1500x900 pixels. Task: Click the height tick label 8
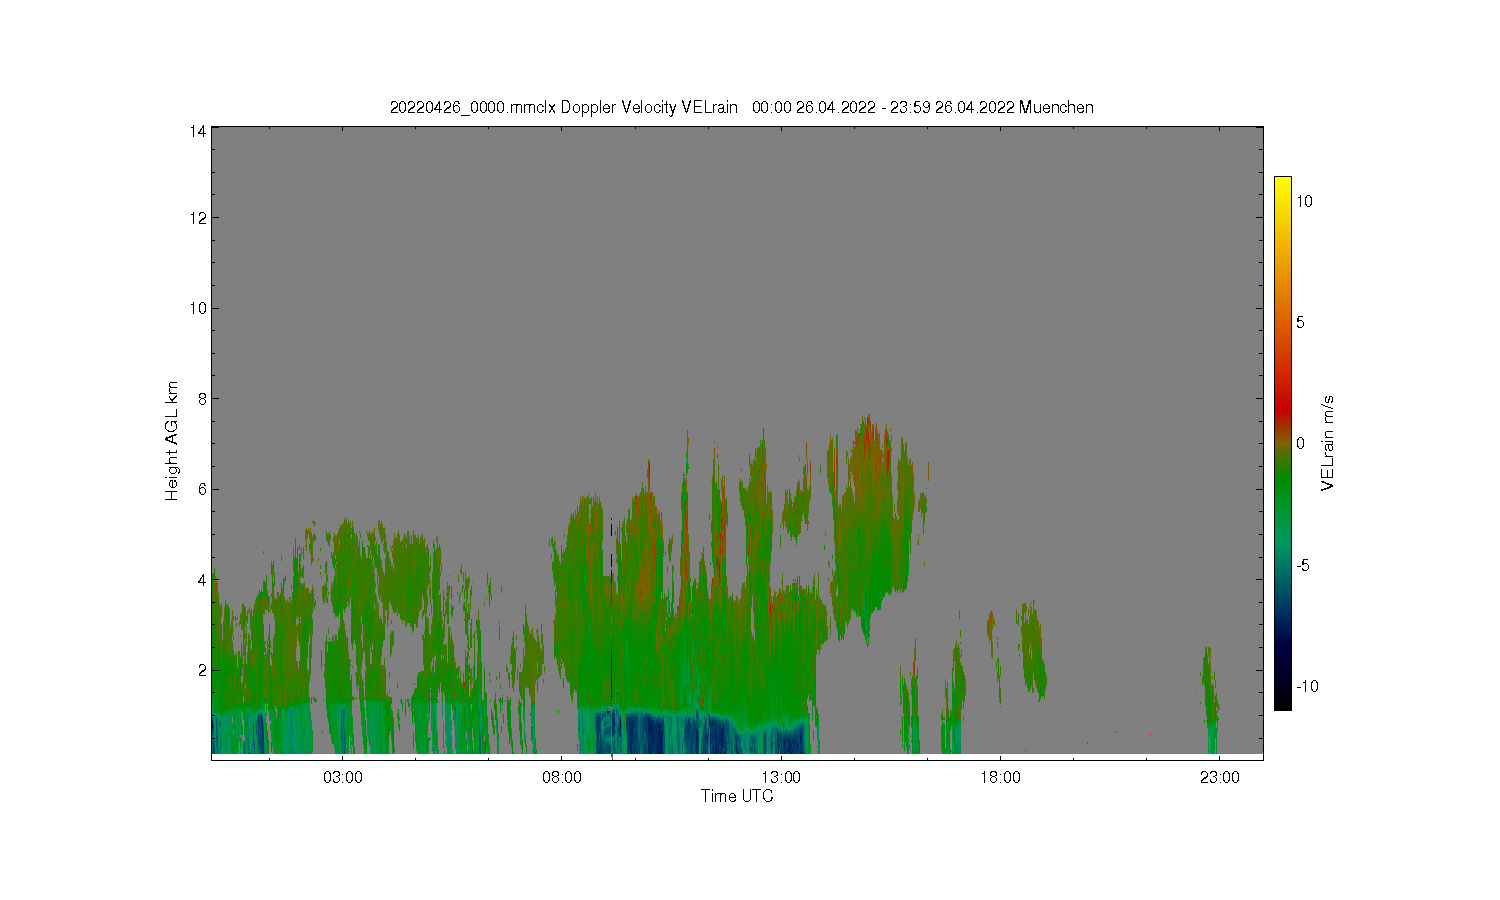[x=202, y=399]
